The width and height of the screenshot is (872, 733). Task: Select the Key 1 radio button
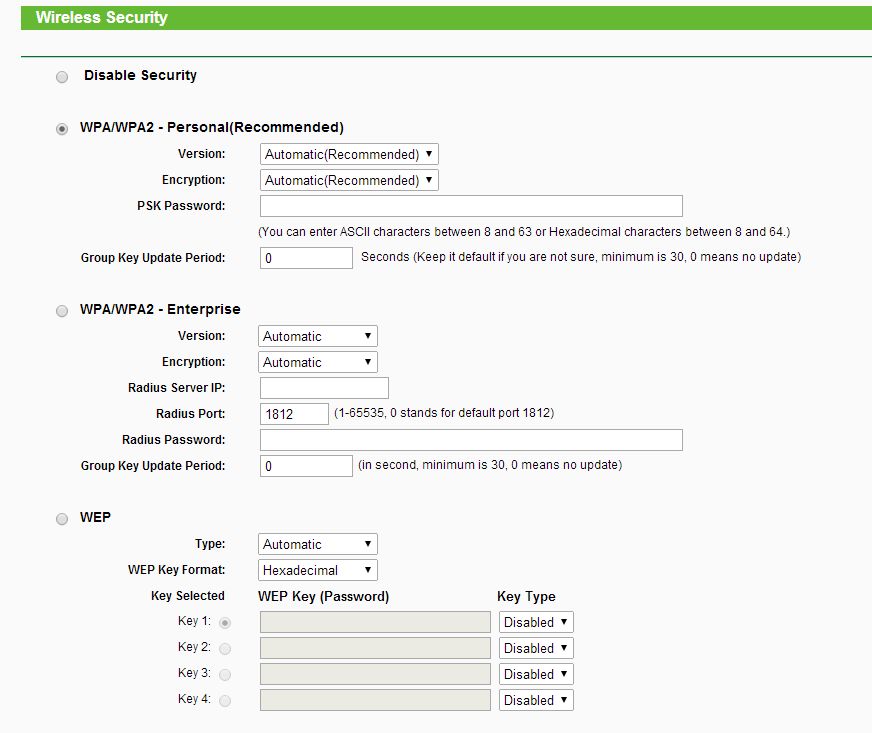[x=225, y=623]
